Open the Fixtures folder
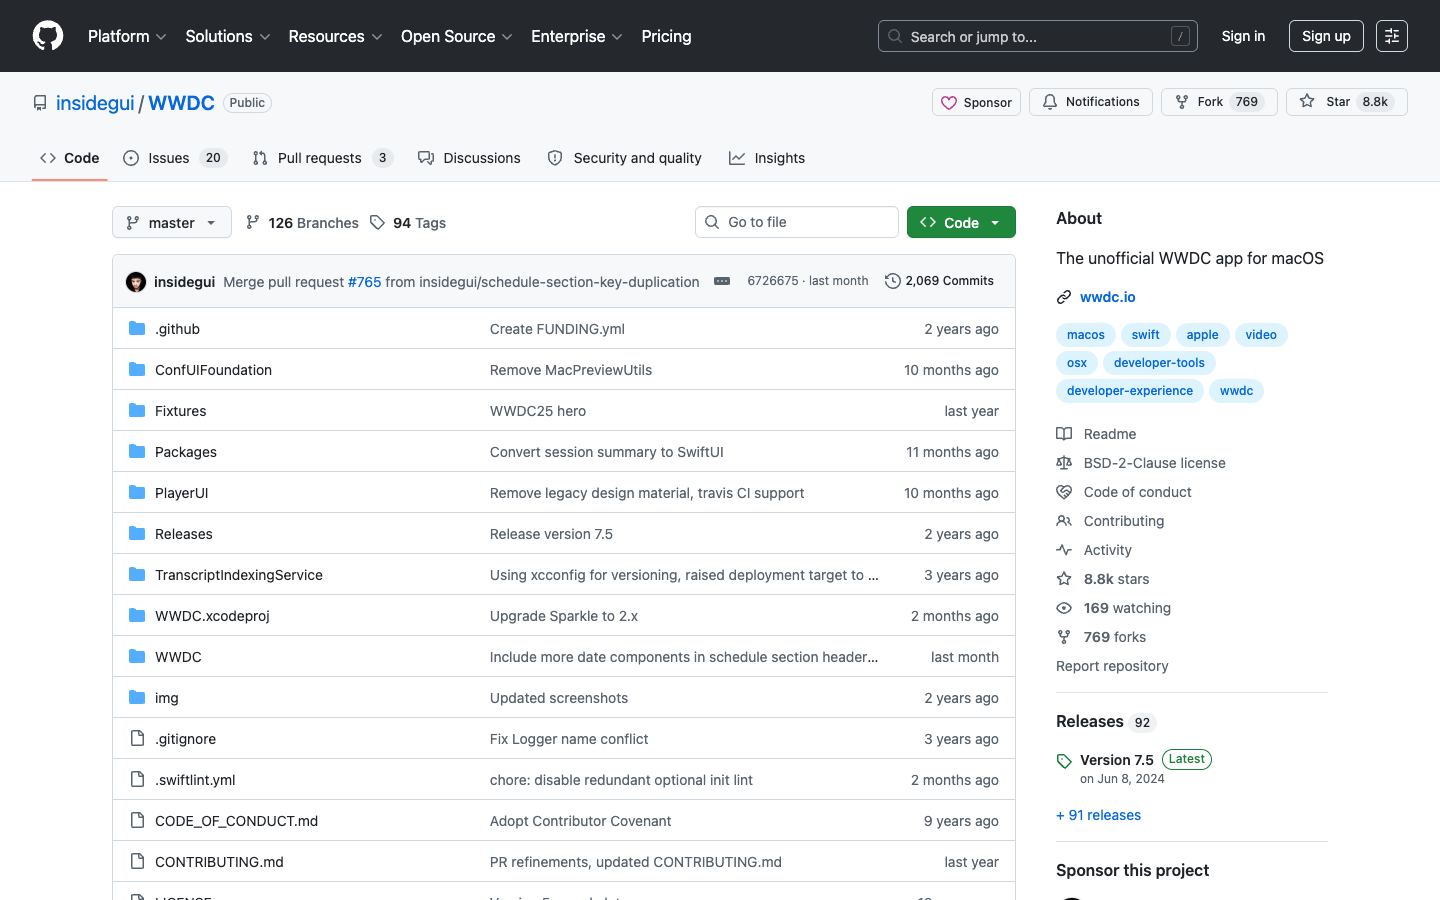This screenshot has width=1440, height=900. (x=180, y=411)
